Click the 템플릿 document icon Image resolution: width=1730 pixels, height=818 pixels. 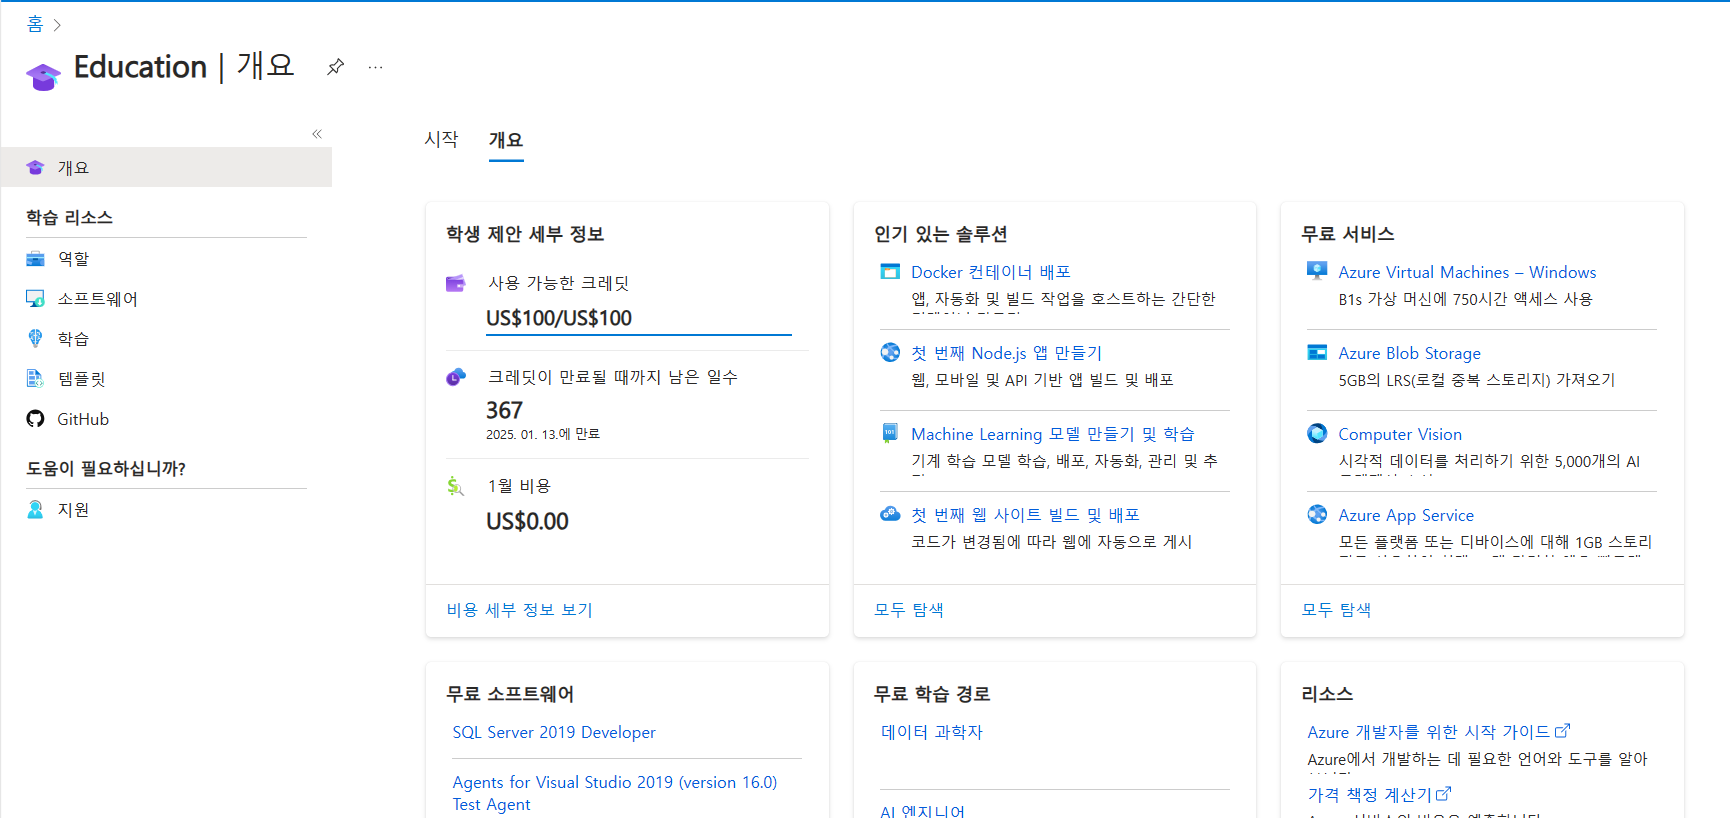coord(35,378)
